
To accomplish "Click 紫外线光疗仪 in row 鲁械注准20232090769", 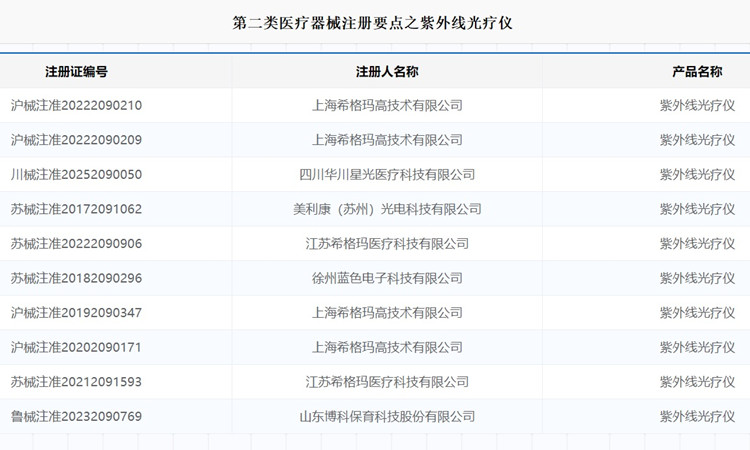I will (x=697, y=417).
